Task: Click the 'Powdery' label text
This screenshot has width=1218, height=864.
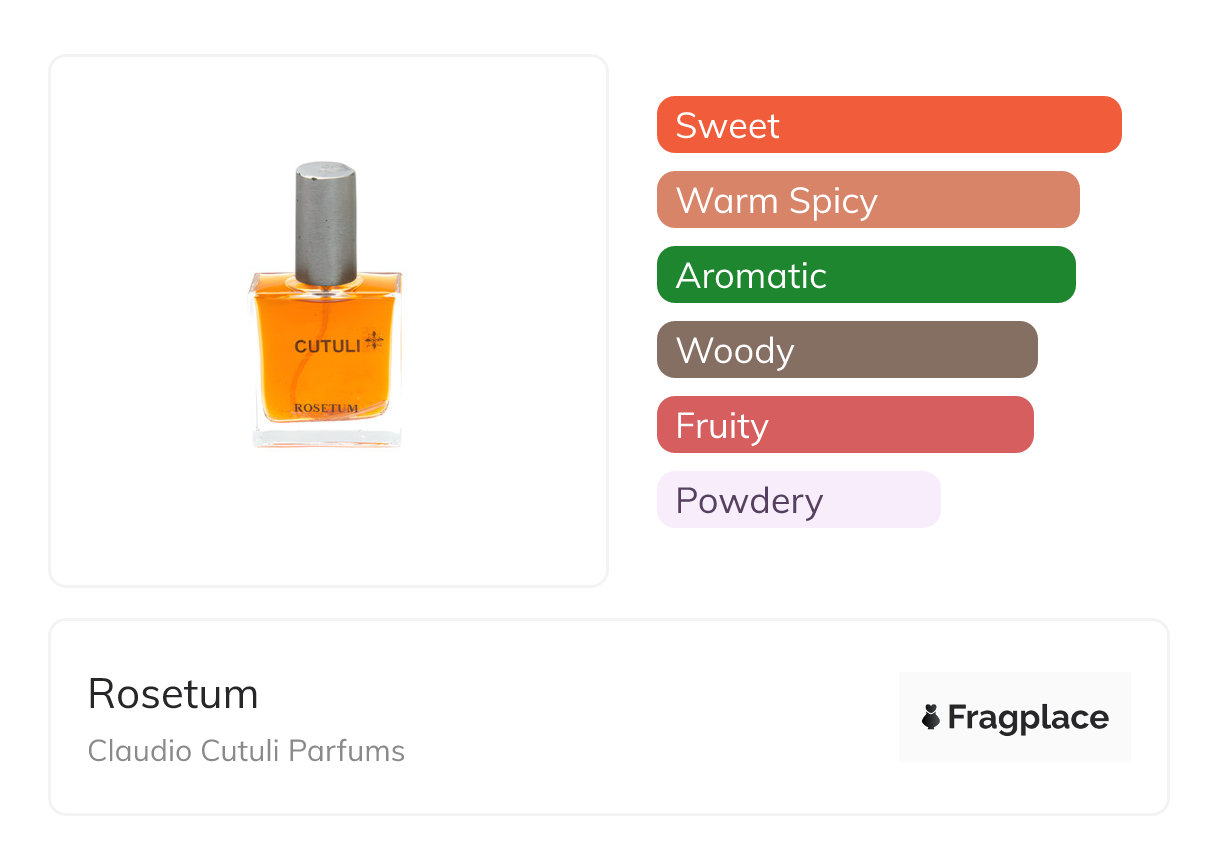Action: click(749, 500)
